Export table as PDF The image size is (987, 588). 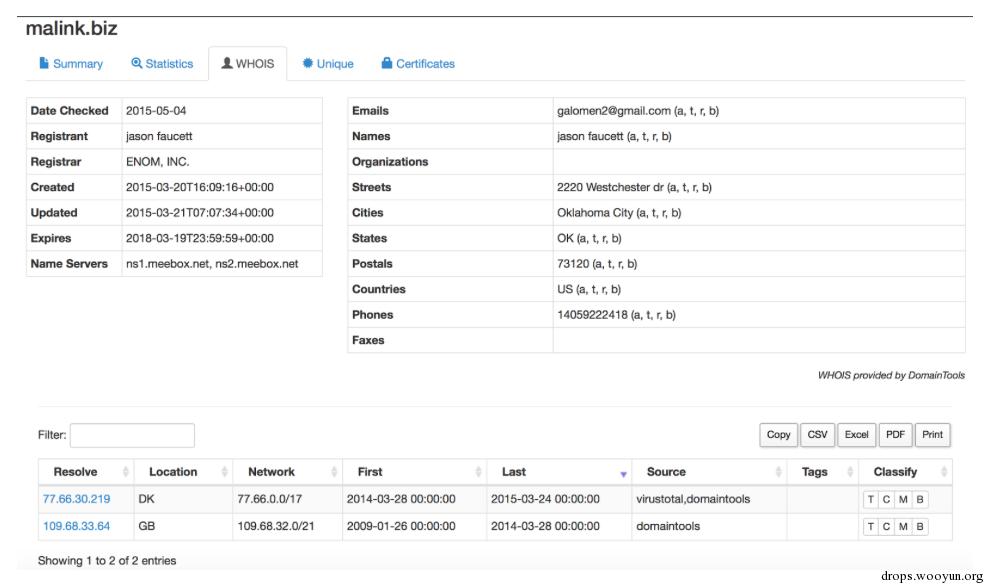coord(895,435)
